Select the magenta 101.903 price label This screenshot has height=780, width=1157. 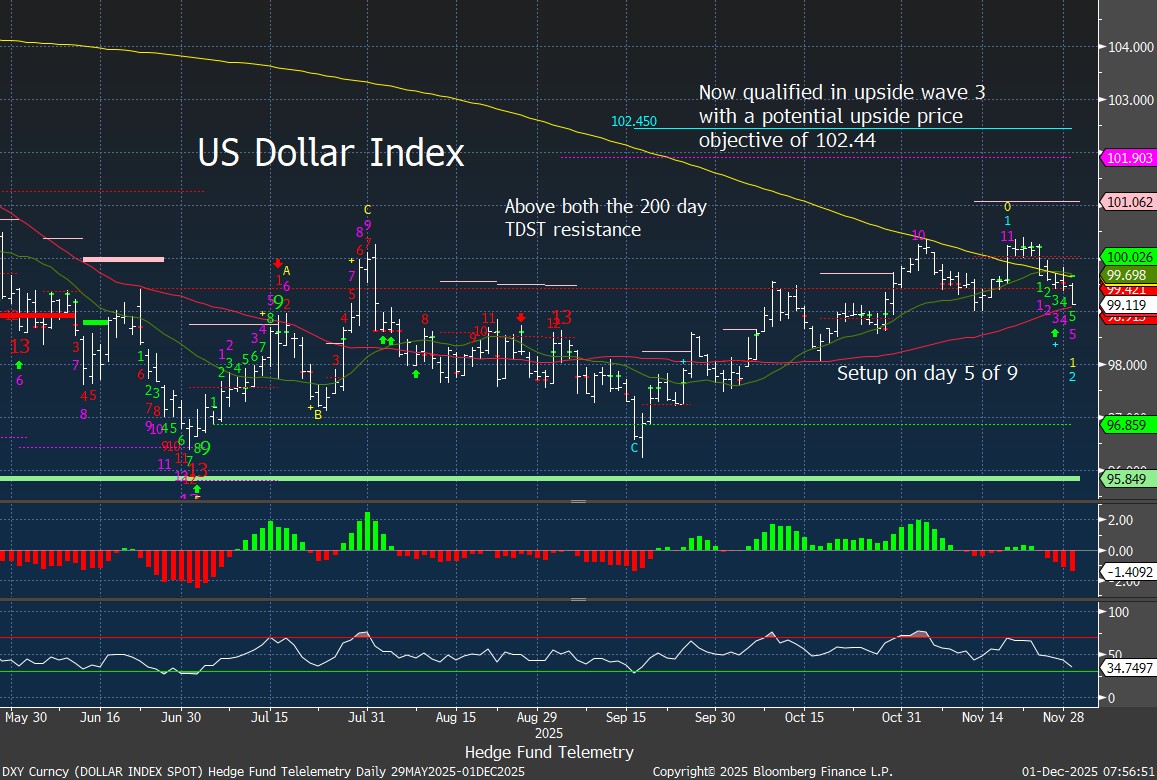pos(1126,158)
